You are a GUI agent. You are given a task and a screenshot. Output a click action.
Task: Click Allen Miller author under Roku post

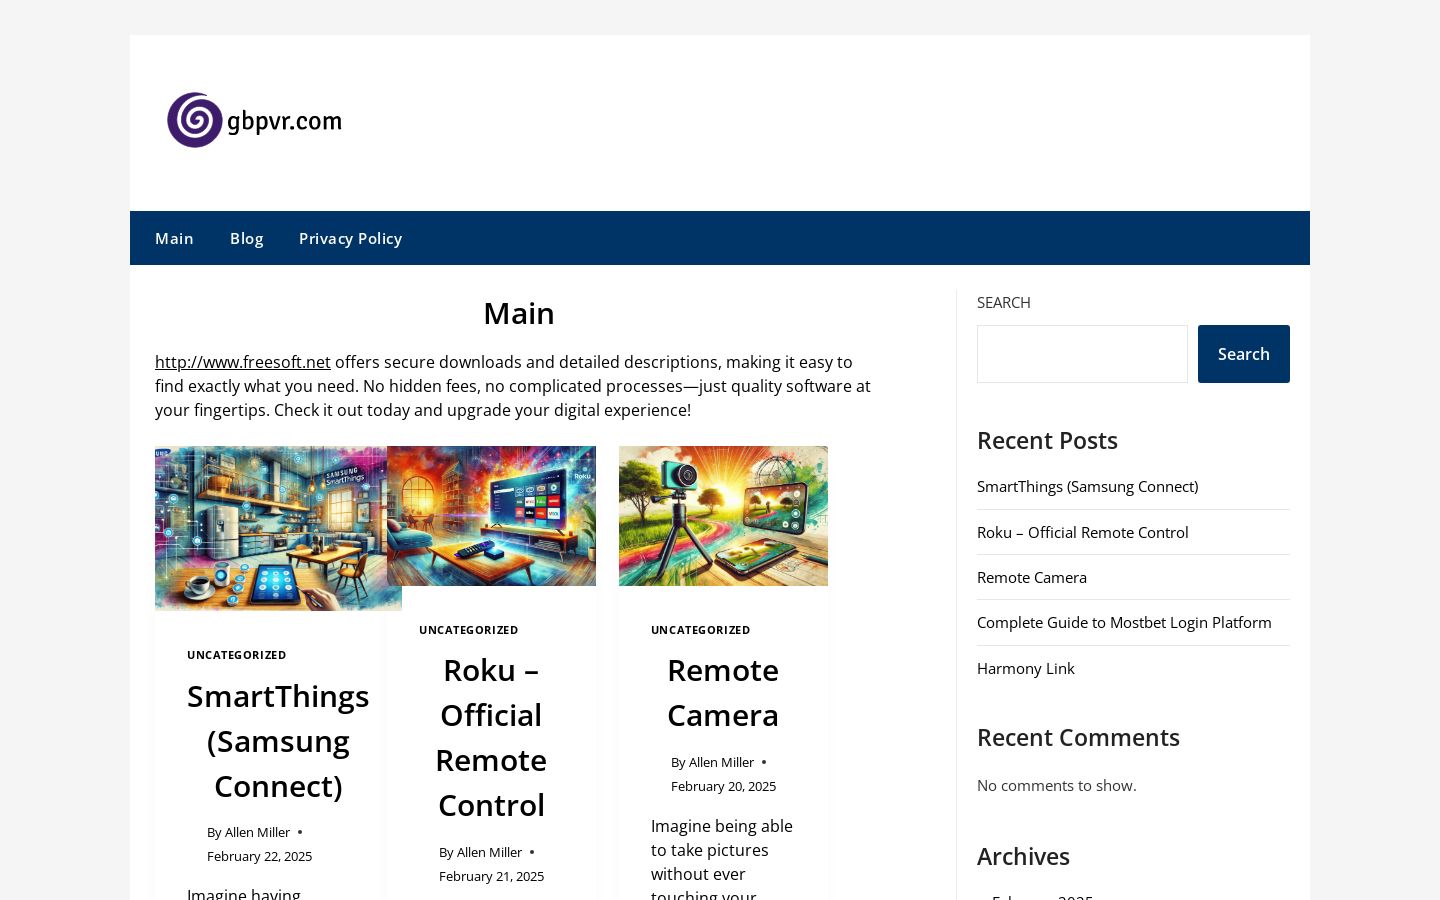click(489, 852)
